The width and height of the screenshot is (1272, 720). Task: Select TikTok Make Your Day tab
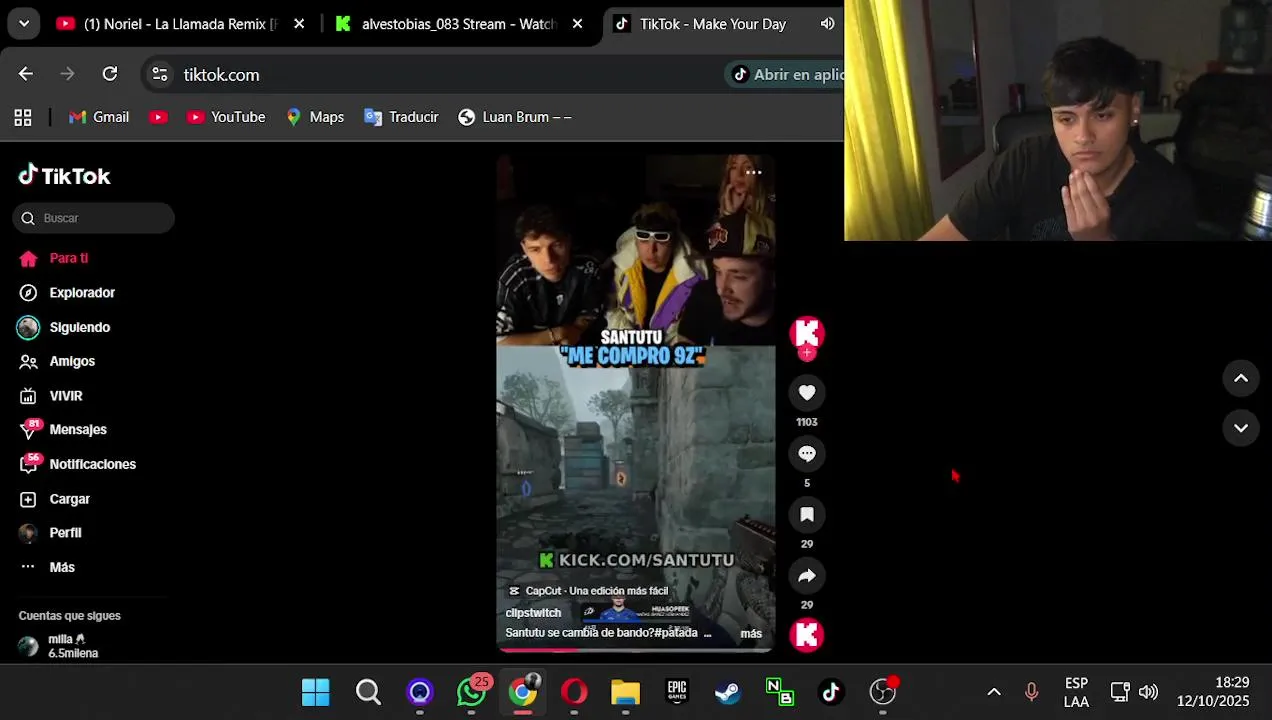[x=712, y=24]
